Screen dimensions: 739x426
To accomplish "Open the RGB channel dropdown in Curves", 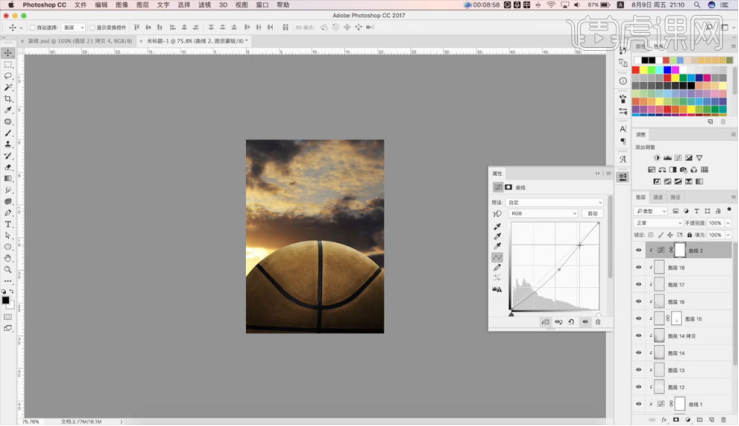I will click(544, 213).
